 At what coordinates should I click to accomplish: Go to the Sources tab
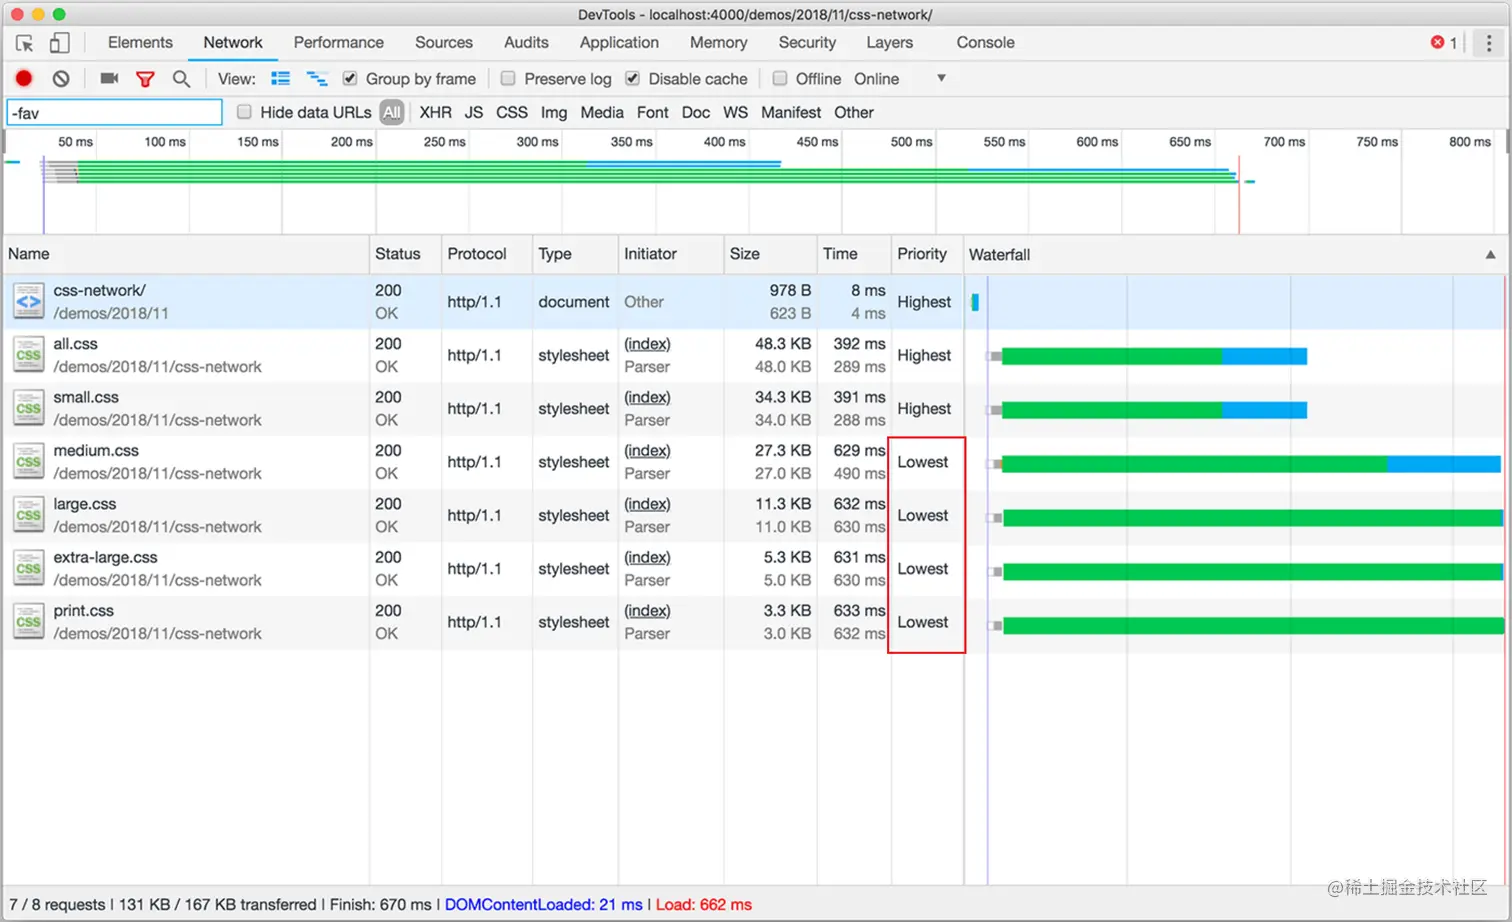point(444,42)
